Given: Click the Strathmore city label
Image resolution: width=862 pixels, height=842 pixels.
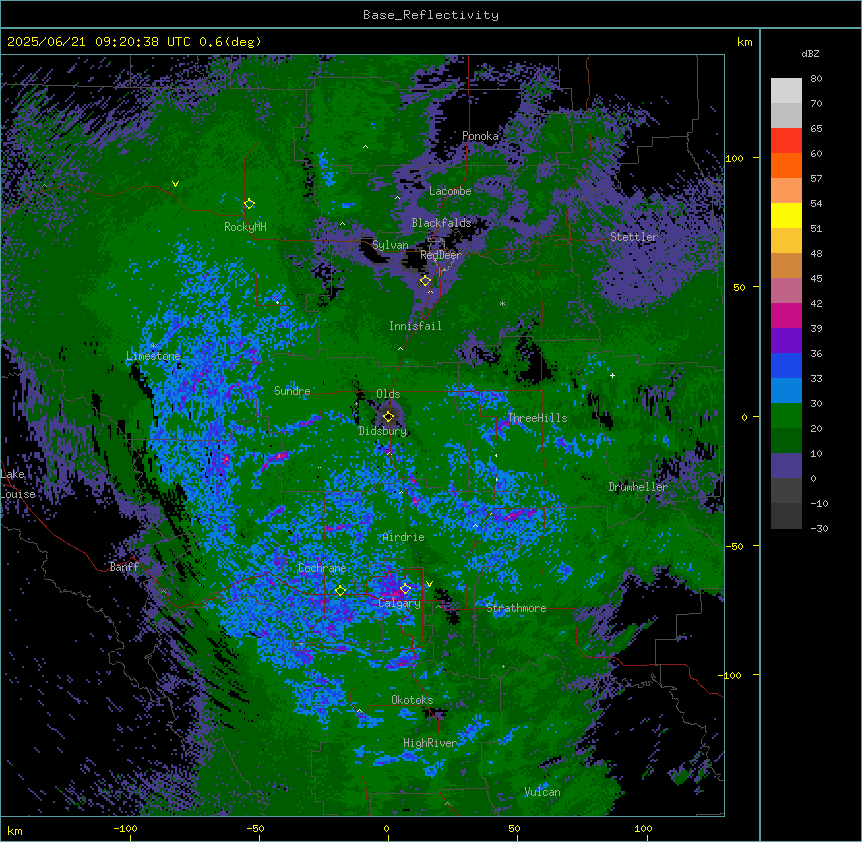Looking at the screenshot, I should tap(516, 608).
